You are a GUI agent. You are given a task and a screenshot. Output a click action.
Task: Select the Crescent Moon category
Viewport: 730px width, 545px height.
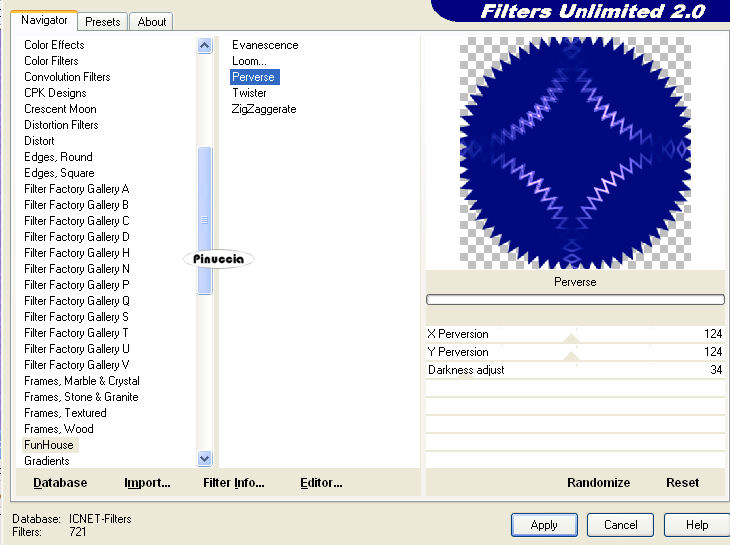pyautogui.click(x=60, y=109)
